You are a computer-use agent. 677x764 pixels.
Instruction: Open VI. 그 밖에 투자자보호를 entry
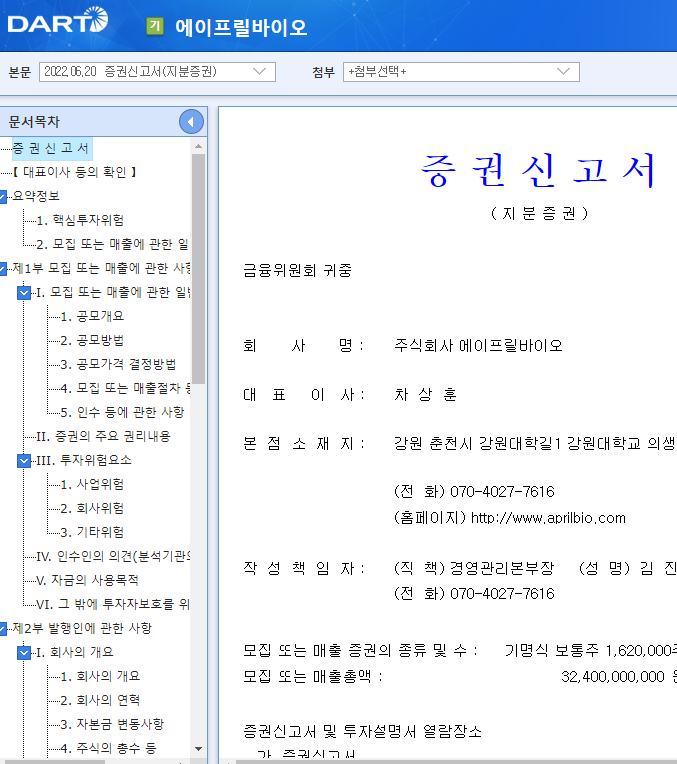[113, 604]
